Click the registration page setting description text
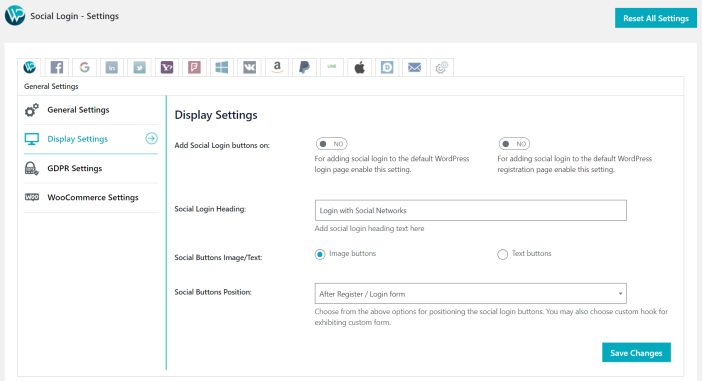This screenshot has width=702, height=381. click(574, 164)
